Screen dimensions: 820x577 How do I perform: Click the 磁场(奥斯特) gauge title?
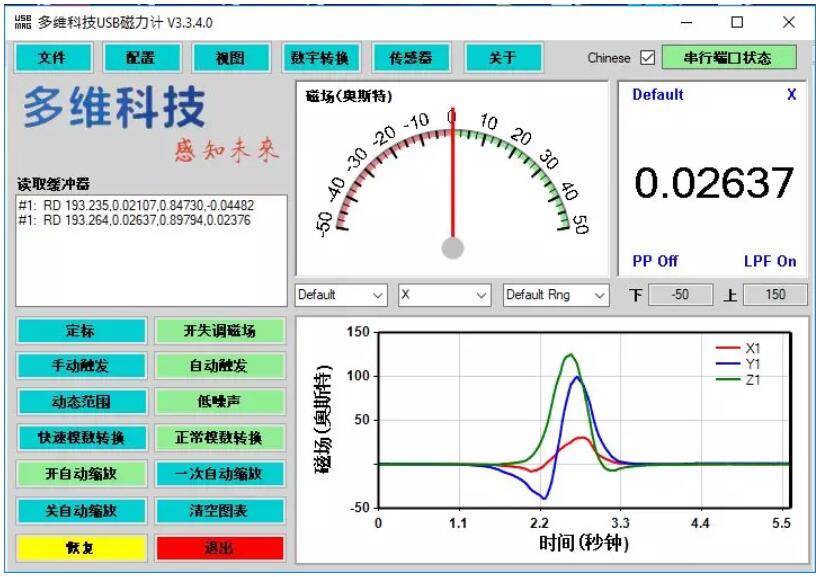coord(349,96)
